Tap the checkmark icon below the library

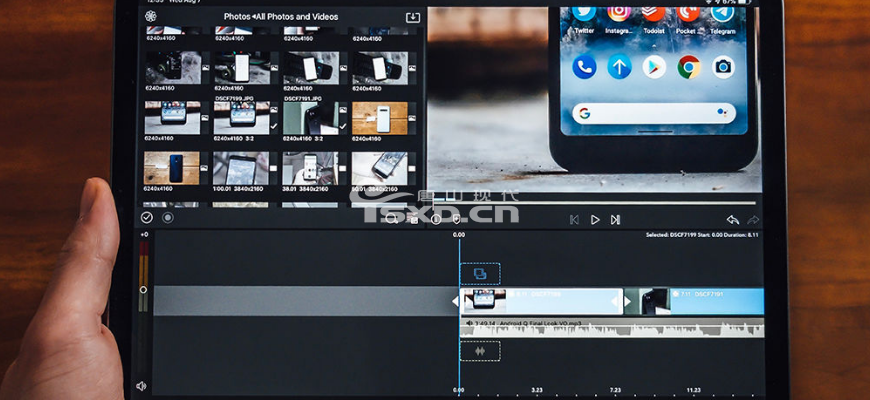click(146, 217)
